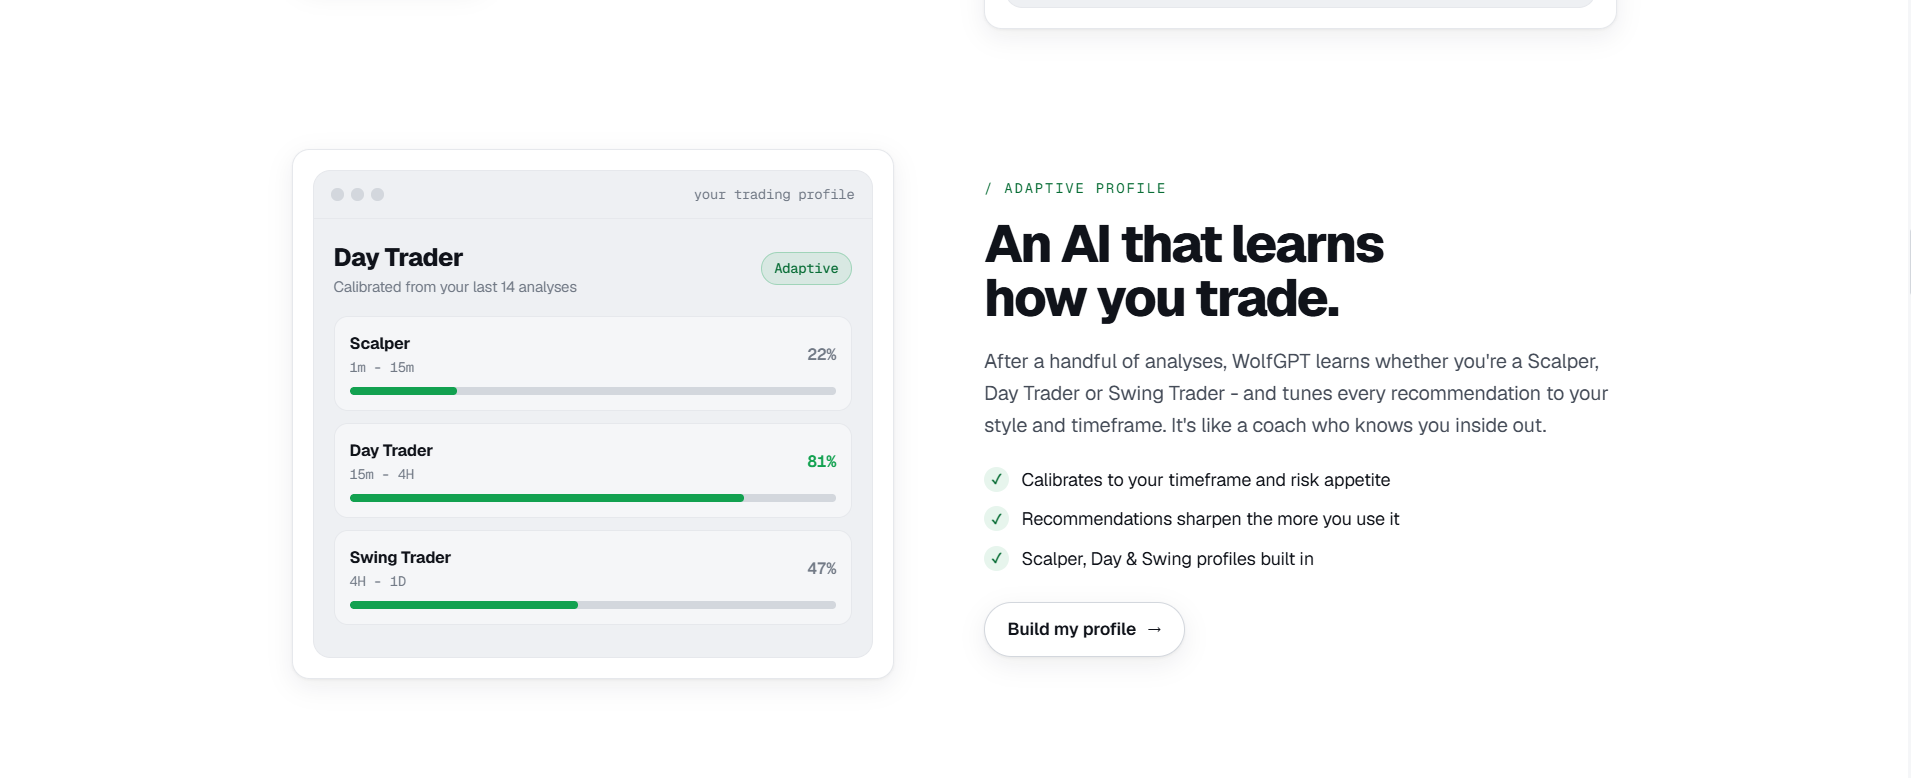This screenshot has width=1911, height=778.
Task: Select the Day Trader 15m - 4H card
Action: 593,471
